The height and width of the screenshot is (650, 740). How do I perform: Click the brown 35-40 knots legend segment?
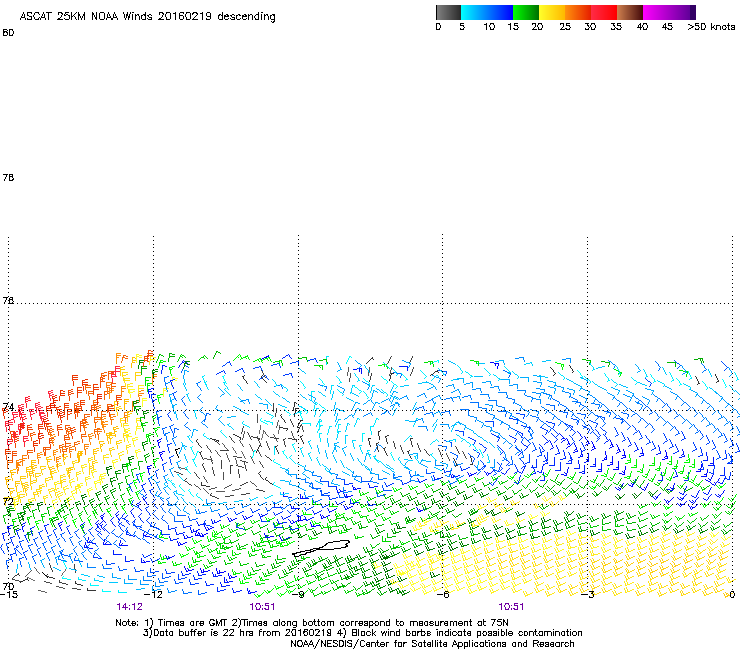(x=630, y=12)
